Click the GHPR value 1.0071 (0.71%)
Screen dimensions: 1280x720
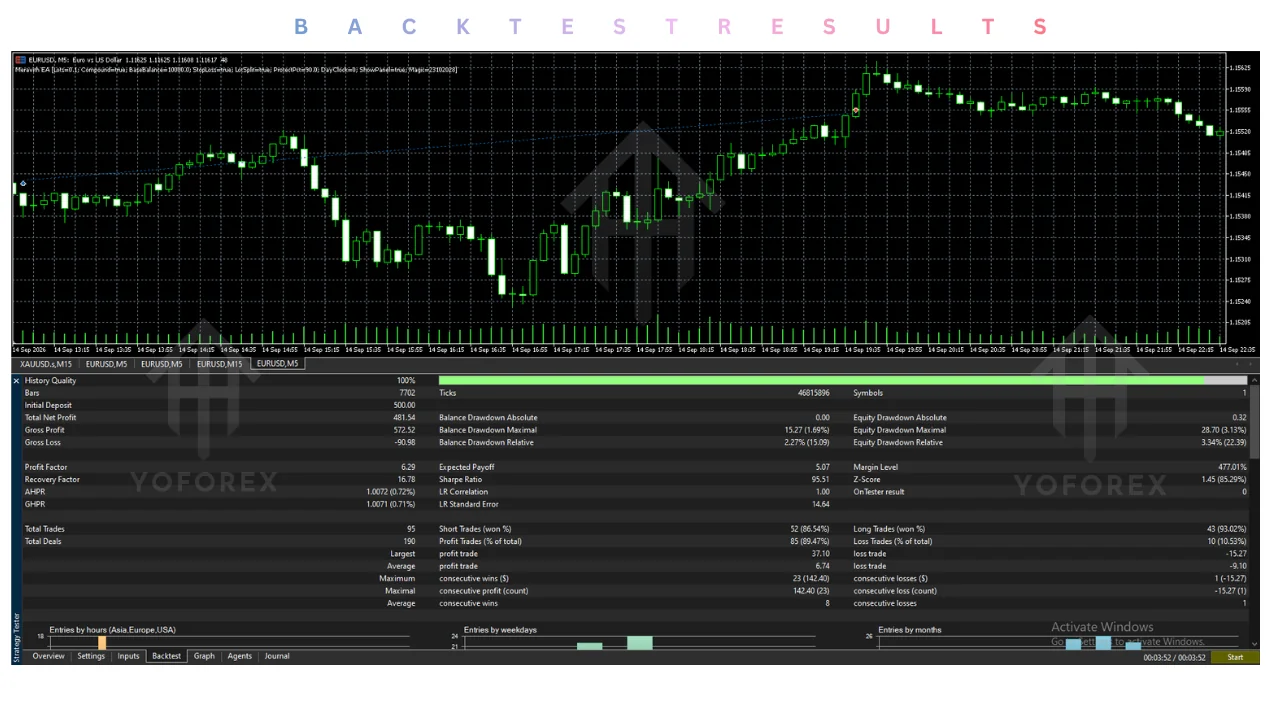(x=391, y=504)
